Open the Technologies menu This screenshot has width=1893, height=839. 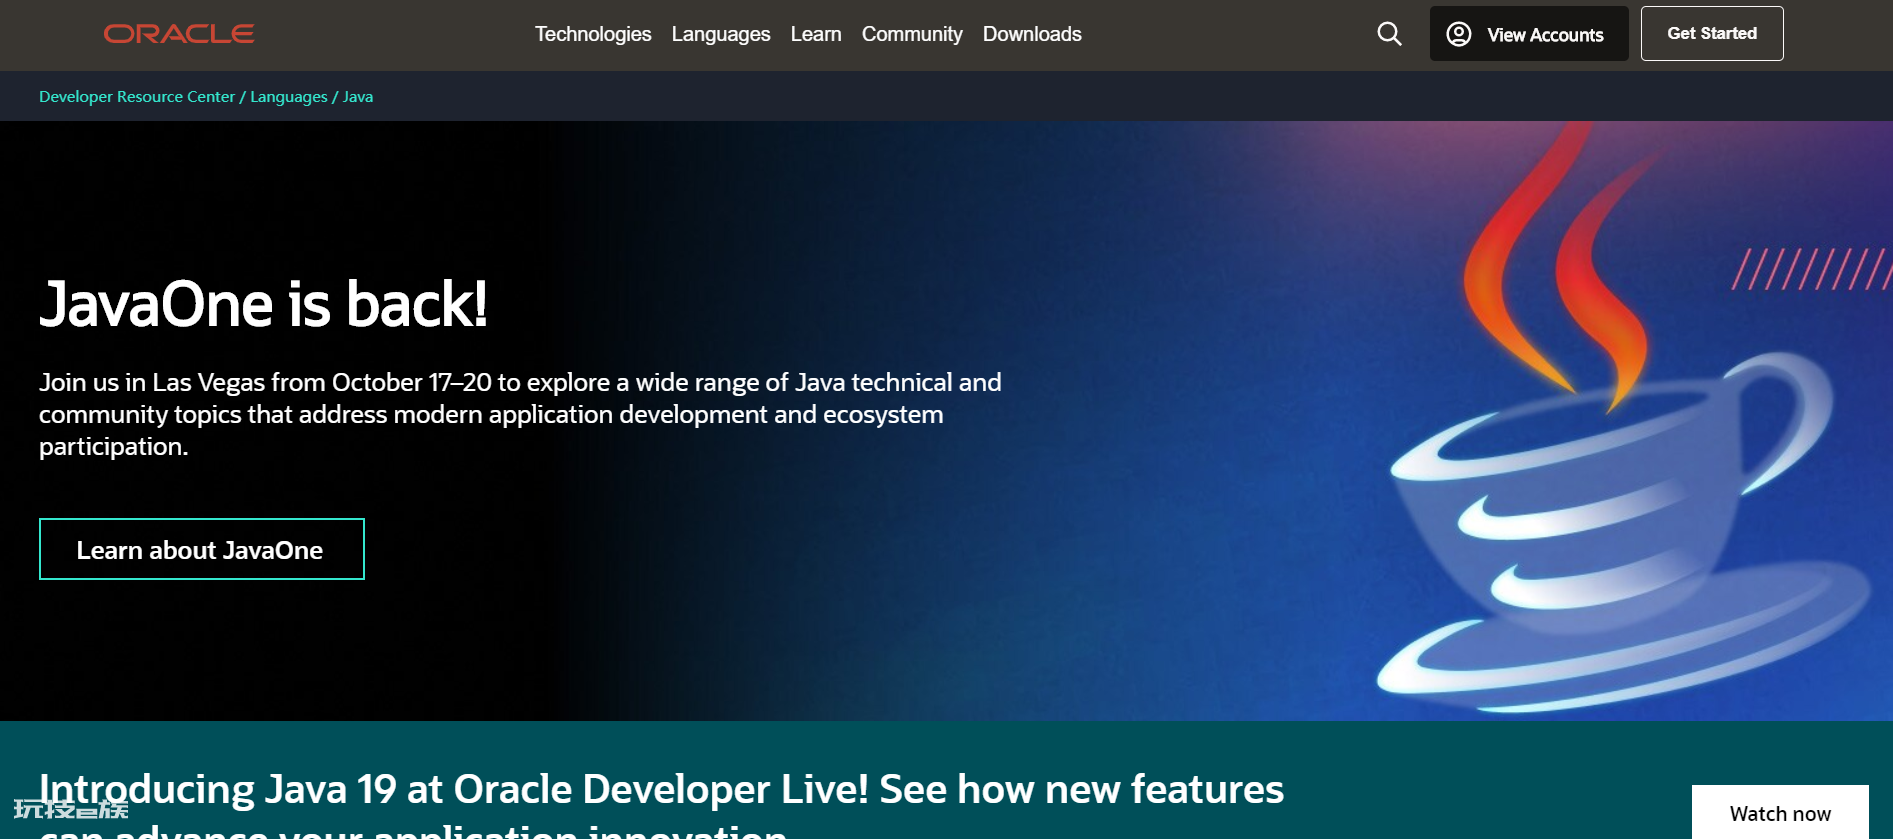593,34
